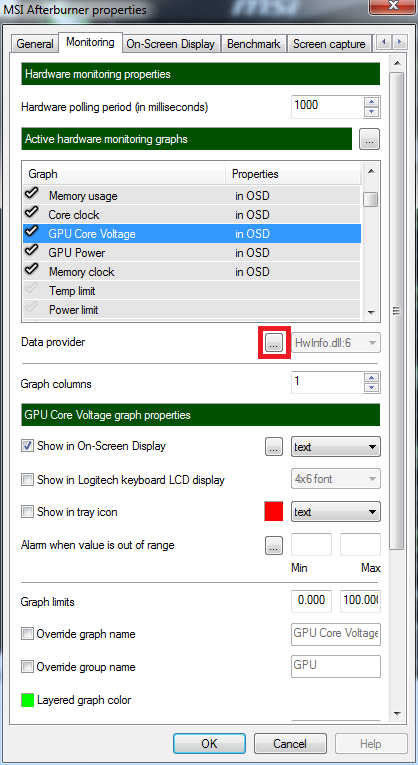Open the tray icon text format dropdown
418x765 pixels.
(x=336, y=512)
